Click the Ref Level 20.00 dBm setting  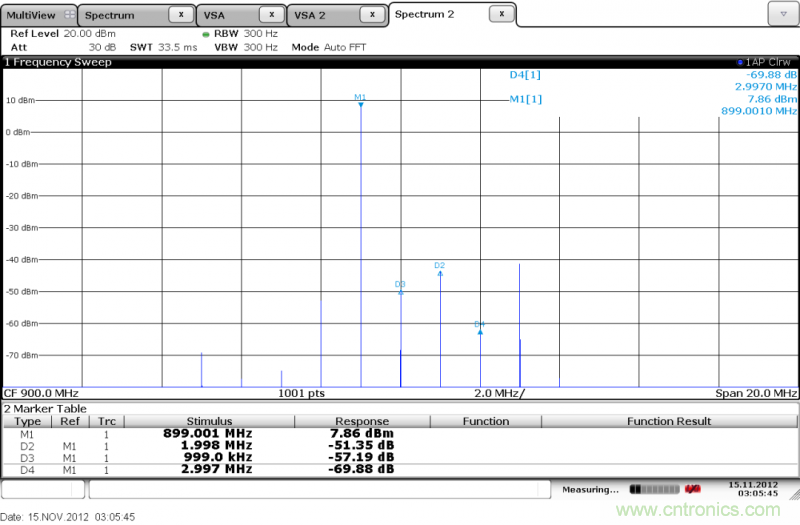[50, 33]
